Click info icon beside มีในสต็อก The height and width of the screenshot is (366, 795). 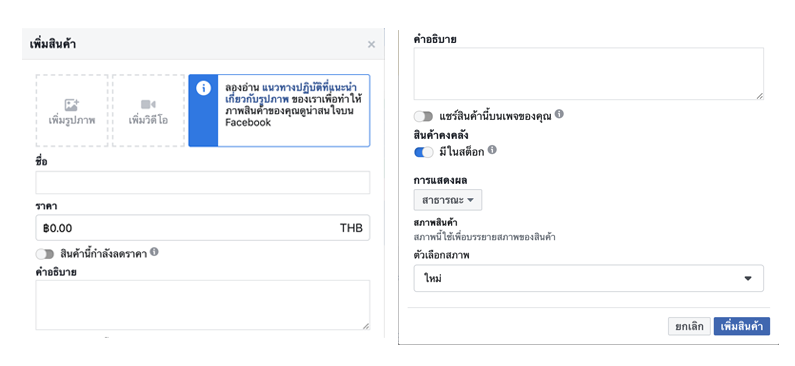[492, 150]
